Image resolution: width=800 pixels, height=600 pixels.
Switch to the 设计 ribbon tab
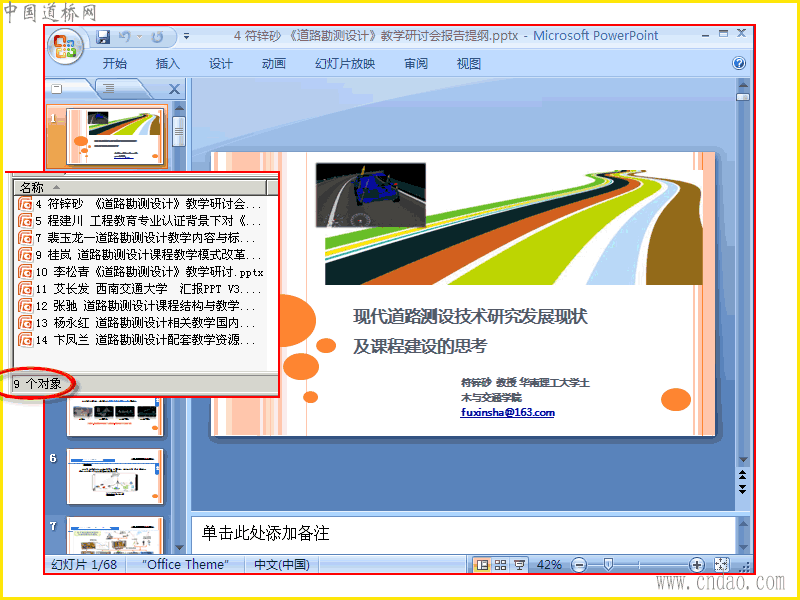pos(221,63)
